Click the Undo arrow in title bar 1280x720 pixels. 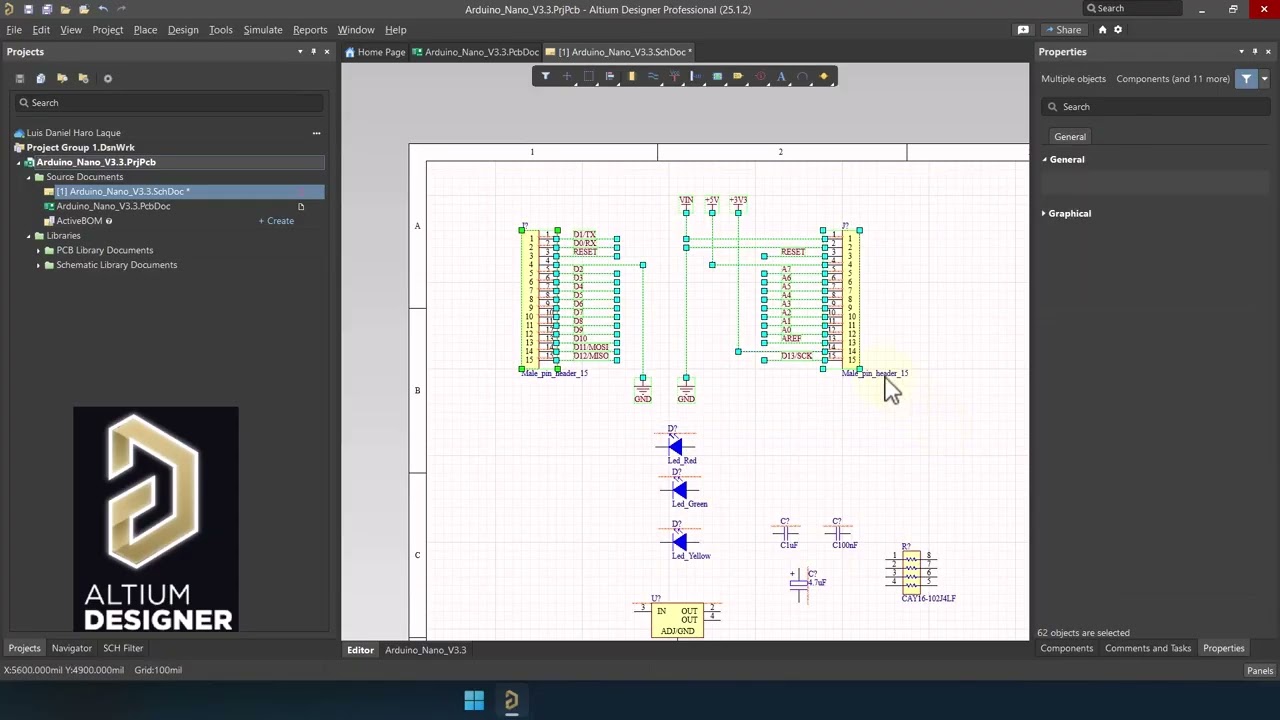pyautogui.click(x=103, y=9)
